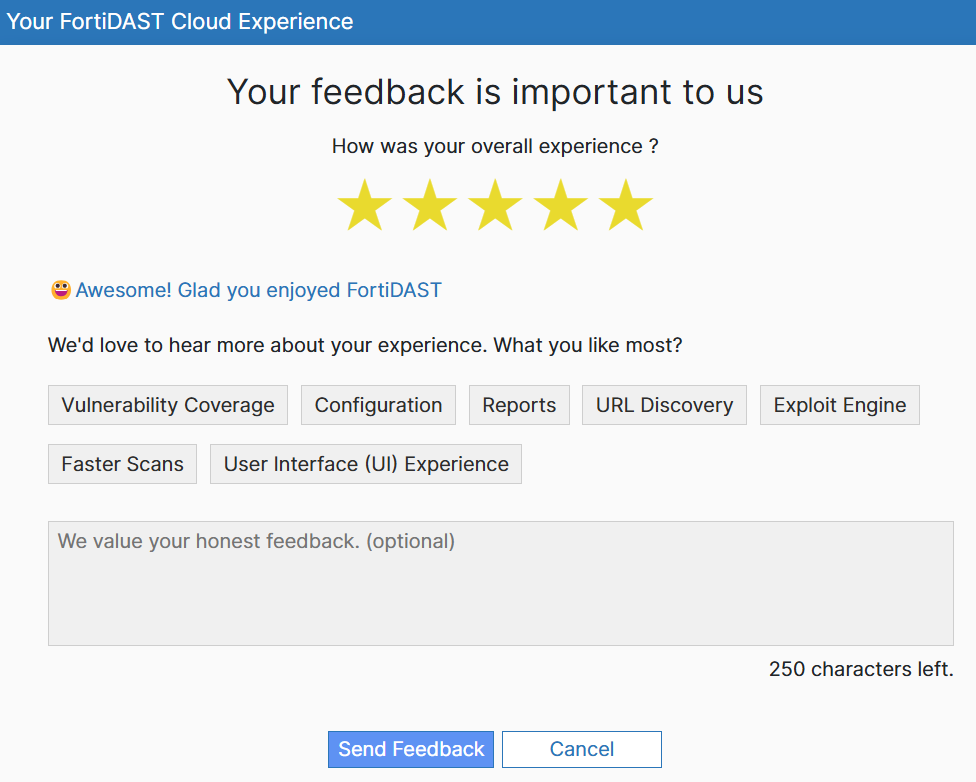The image size is (976, 782).
Task: Focus the honest feedback text box
Action: [x=500, y=583]
